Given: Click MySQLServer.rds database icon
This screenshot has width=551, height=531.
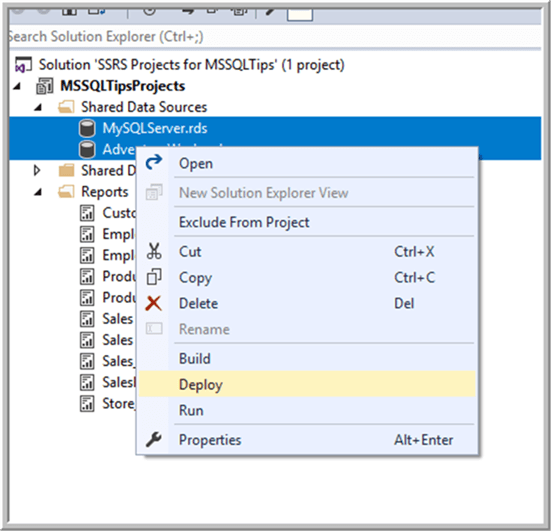Looking at the screenshot, I should [x=87, y=128].
